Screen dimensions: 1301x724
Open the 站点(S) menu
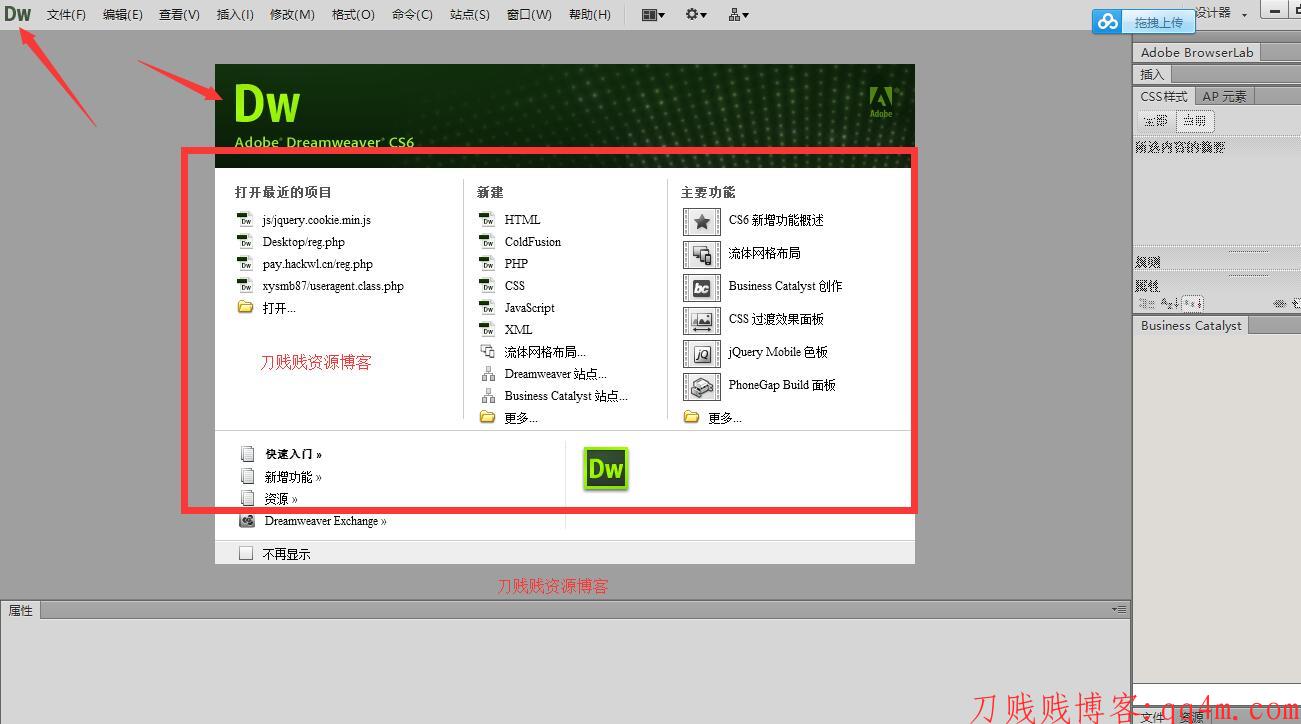click(x=469, y=14)
